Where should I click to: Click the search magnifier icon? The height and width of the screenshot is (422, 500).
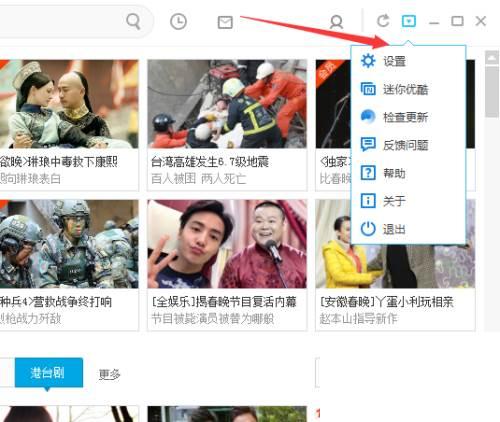pyautogui.click(x=133, y=22)
